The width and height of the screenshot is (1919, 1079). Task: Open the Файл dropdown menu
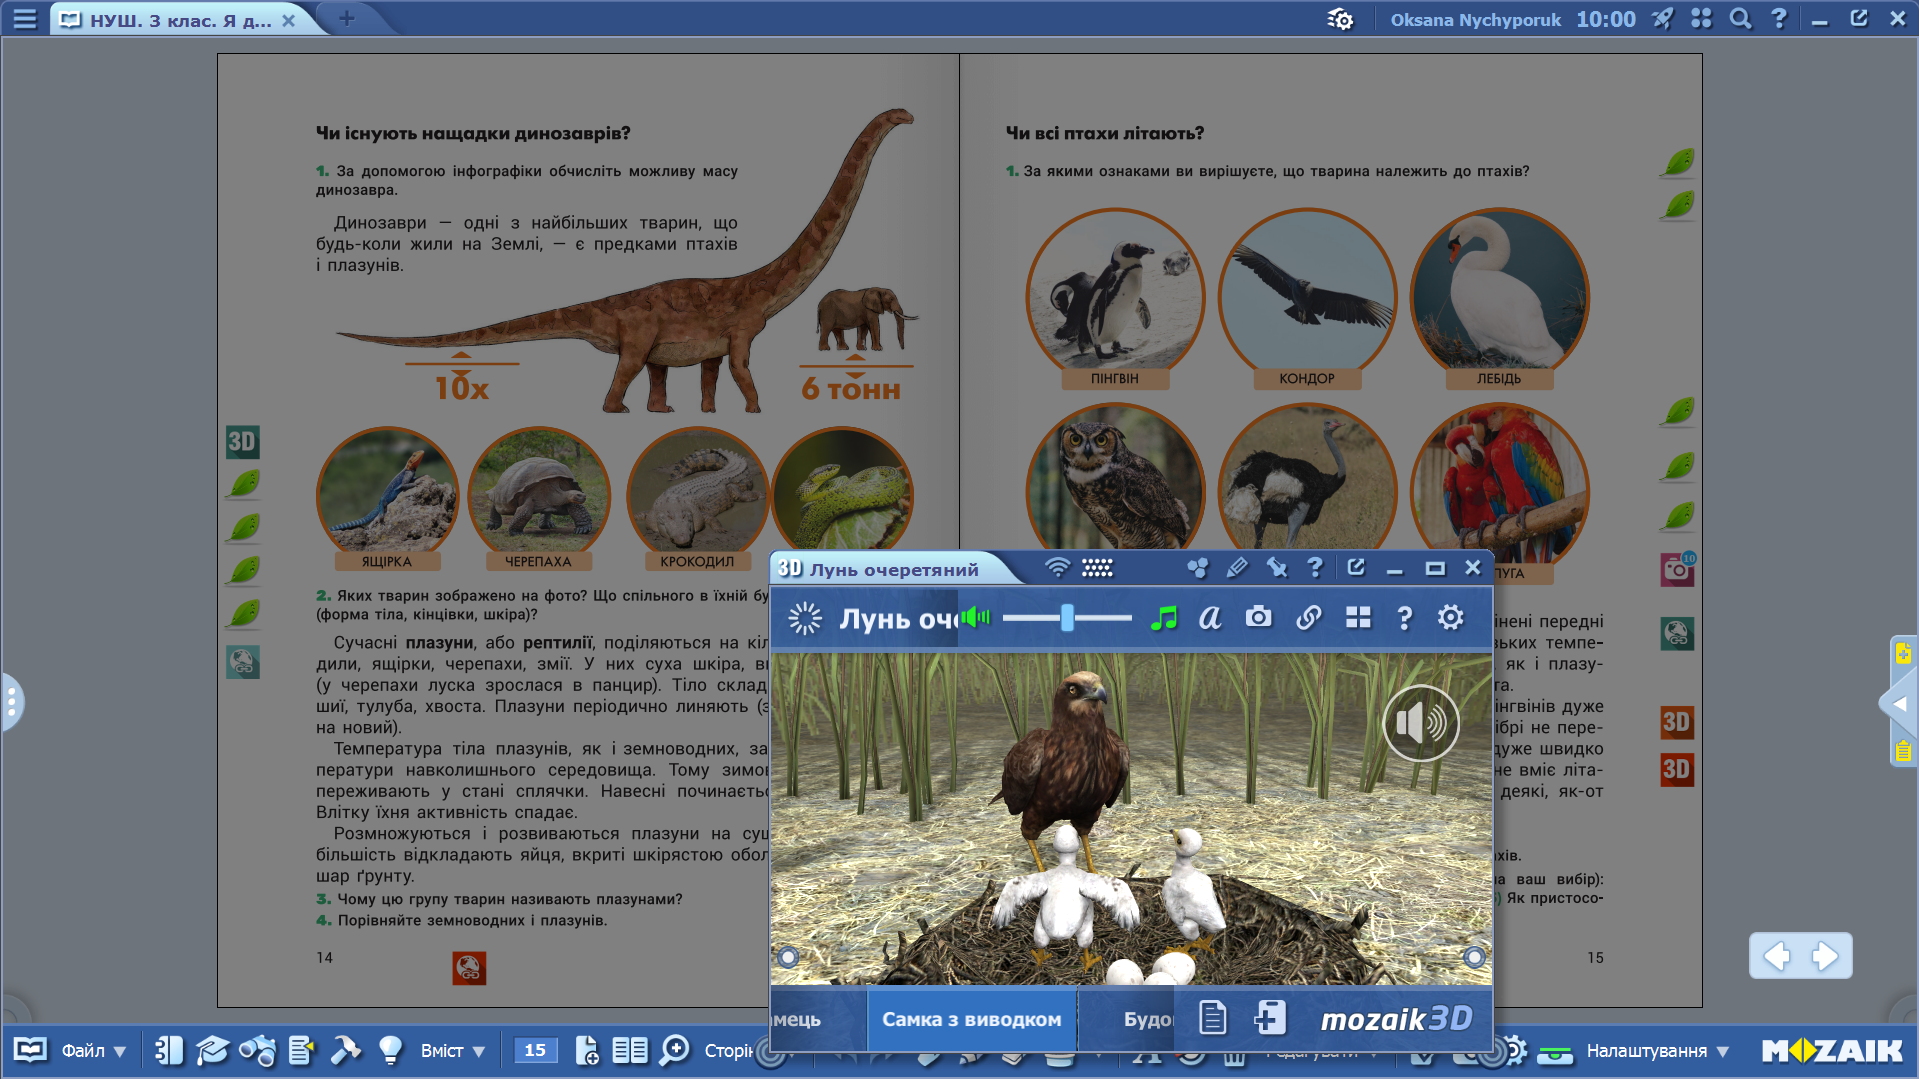click(x=94, y=1051)
